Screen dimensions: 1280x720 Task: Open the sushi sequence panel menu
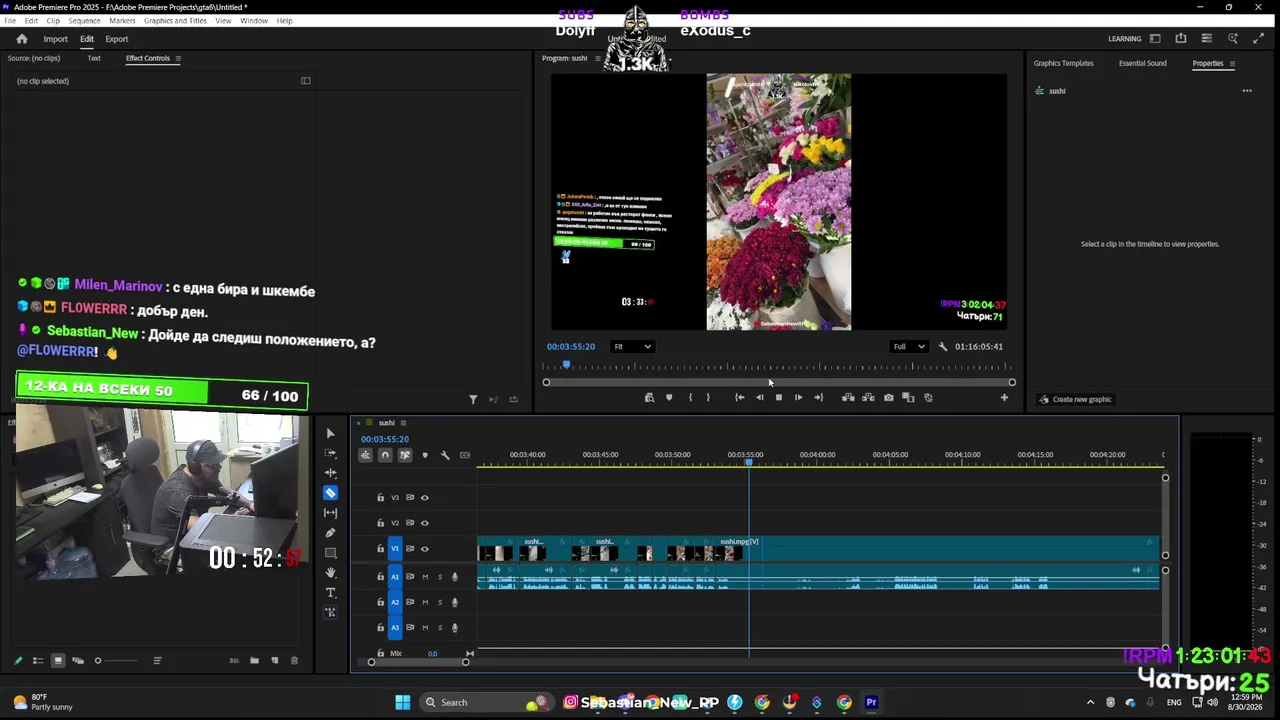point(403,423)
